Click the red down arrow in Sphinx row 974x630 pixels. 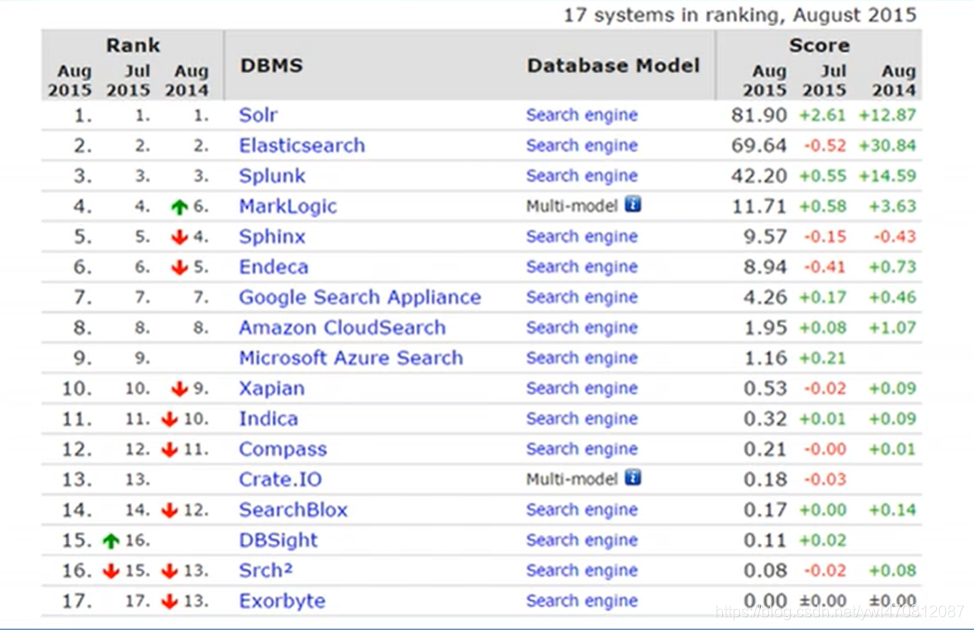(180, 237)
